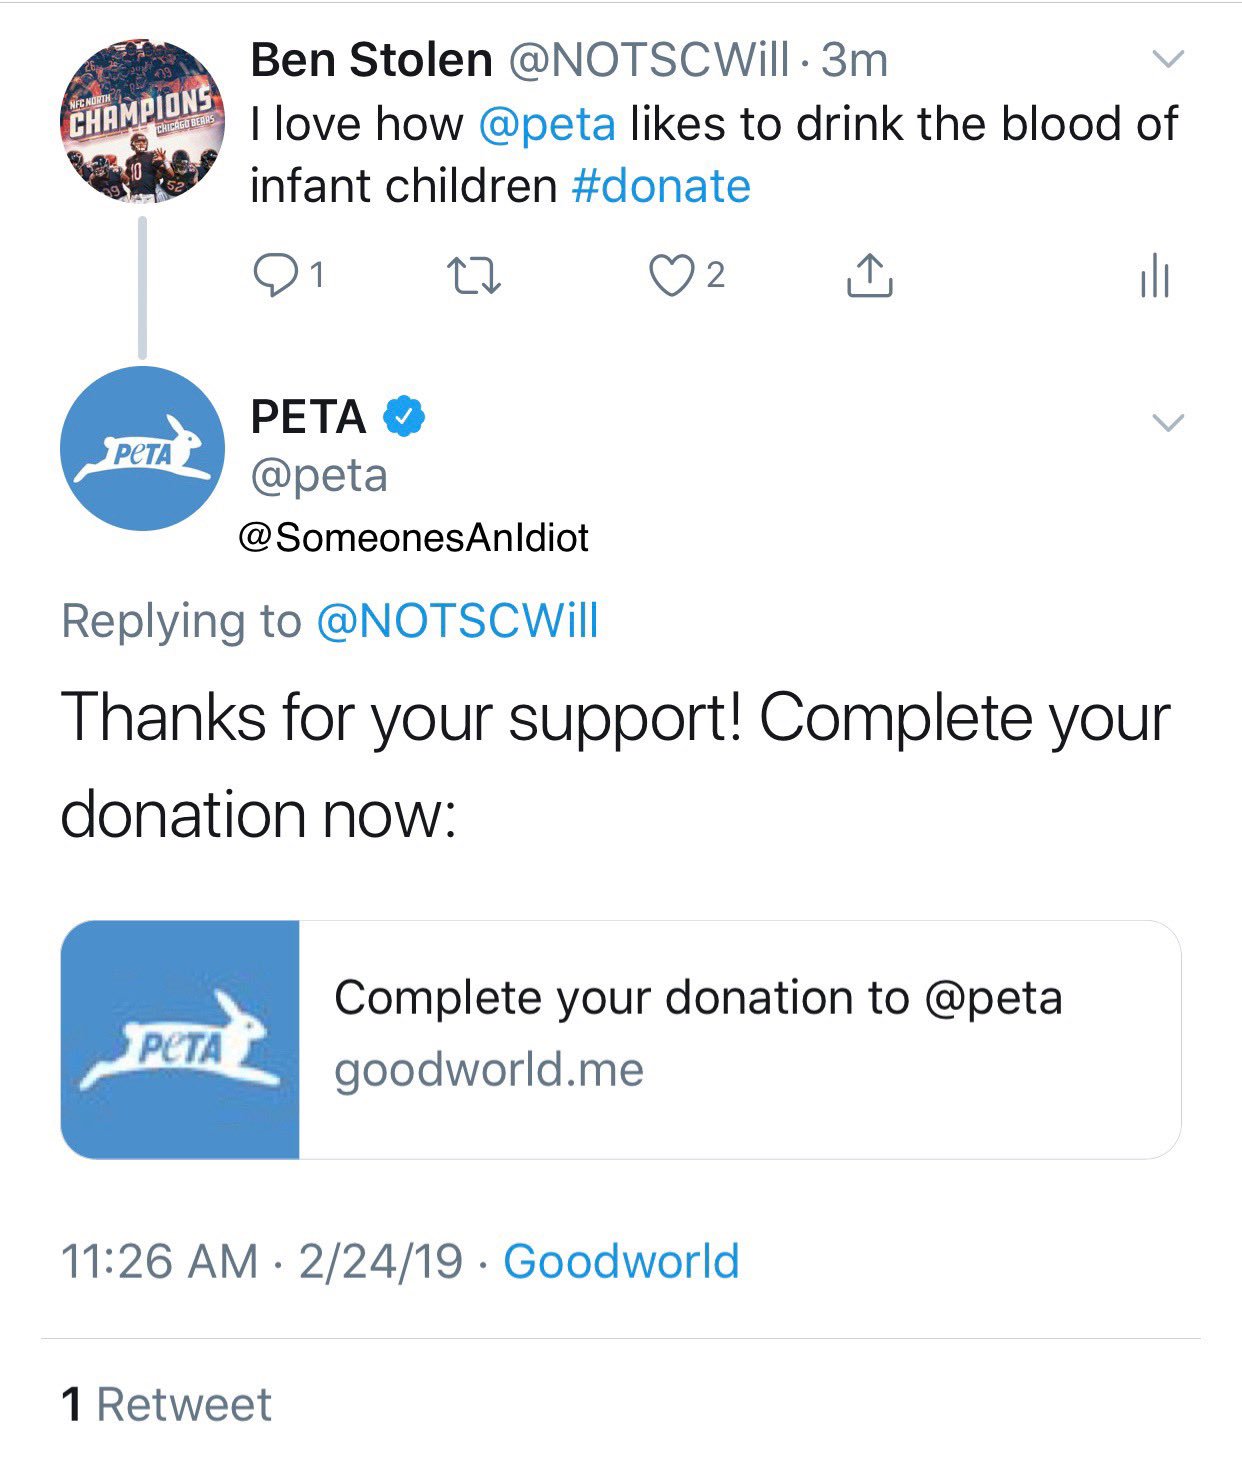View the 1 Retweet list
The image size is (1242, 1465).
pos(166,1404)
